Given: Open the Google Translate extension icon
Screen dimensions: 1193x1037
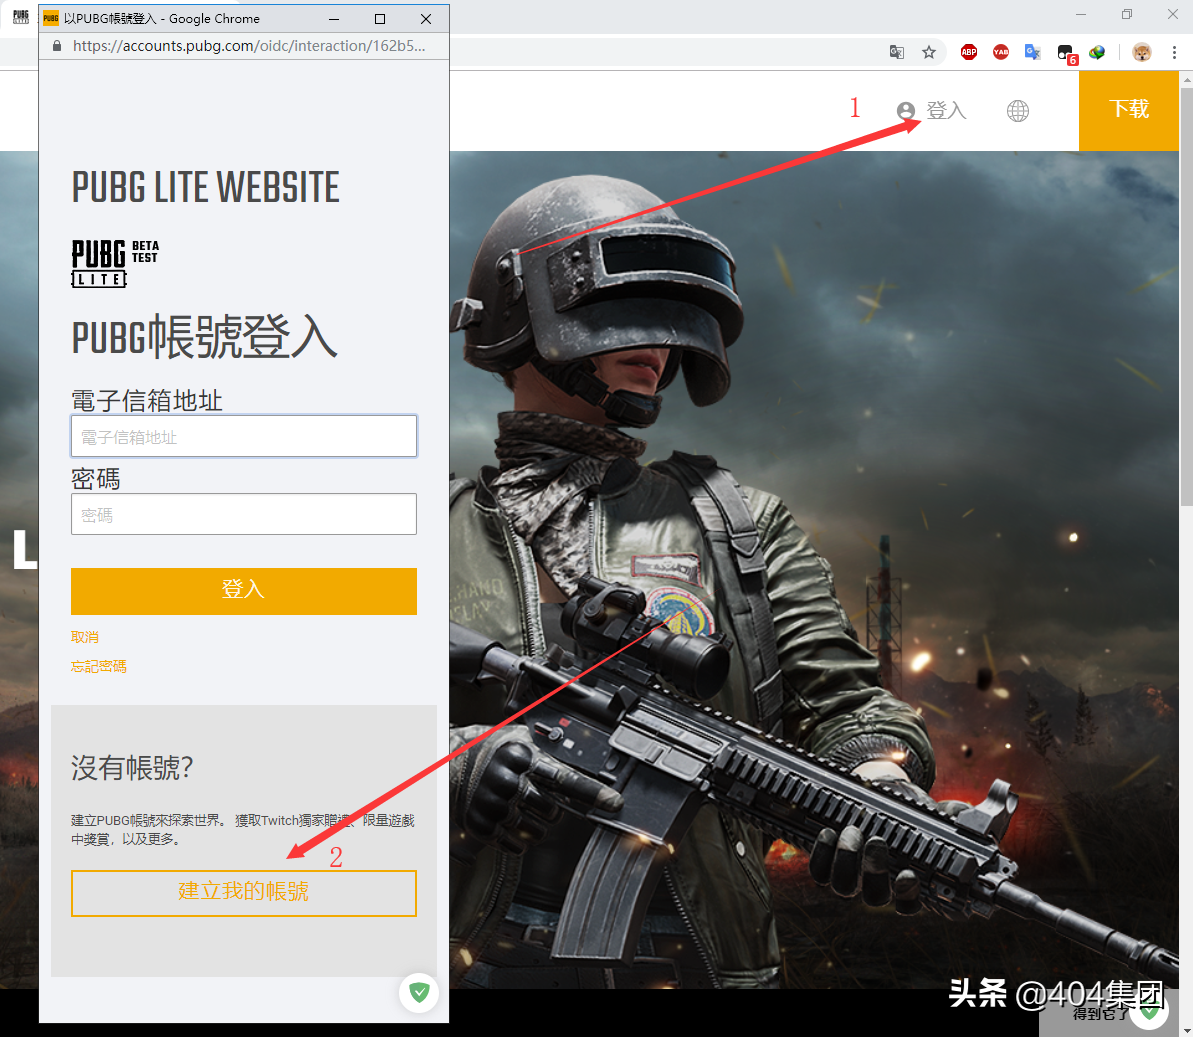Looking at the screenshot, I should point(1032,52).
